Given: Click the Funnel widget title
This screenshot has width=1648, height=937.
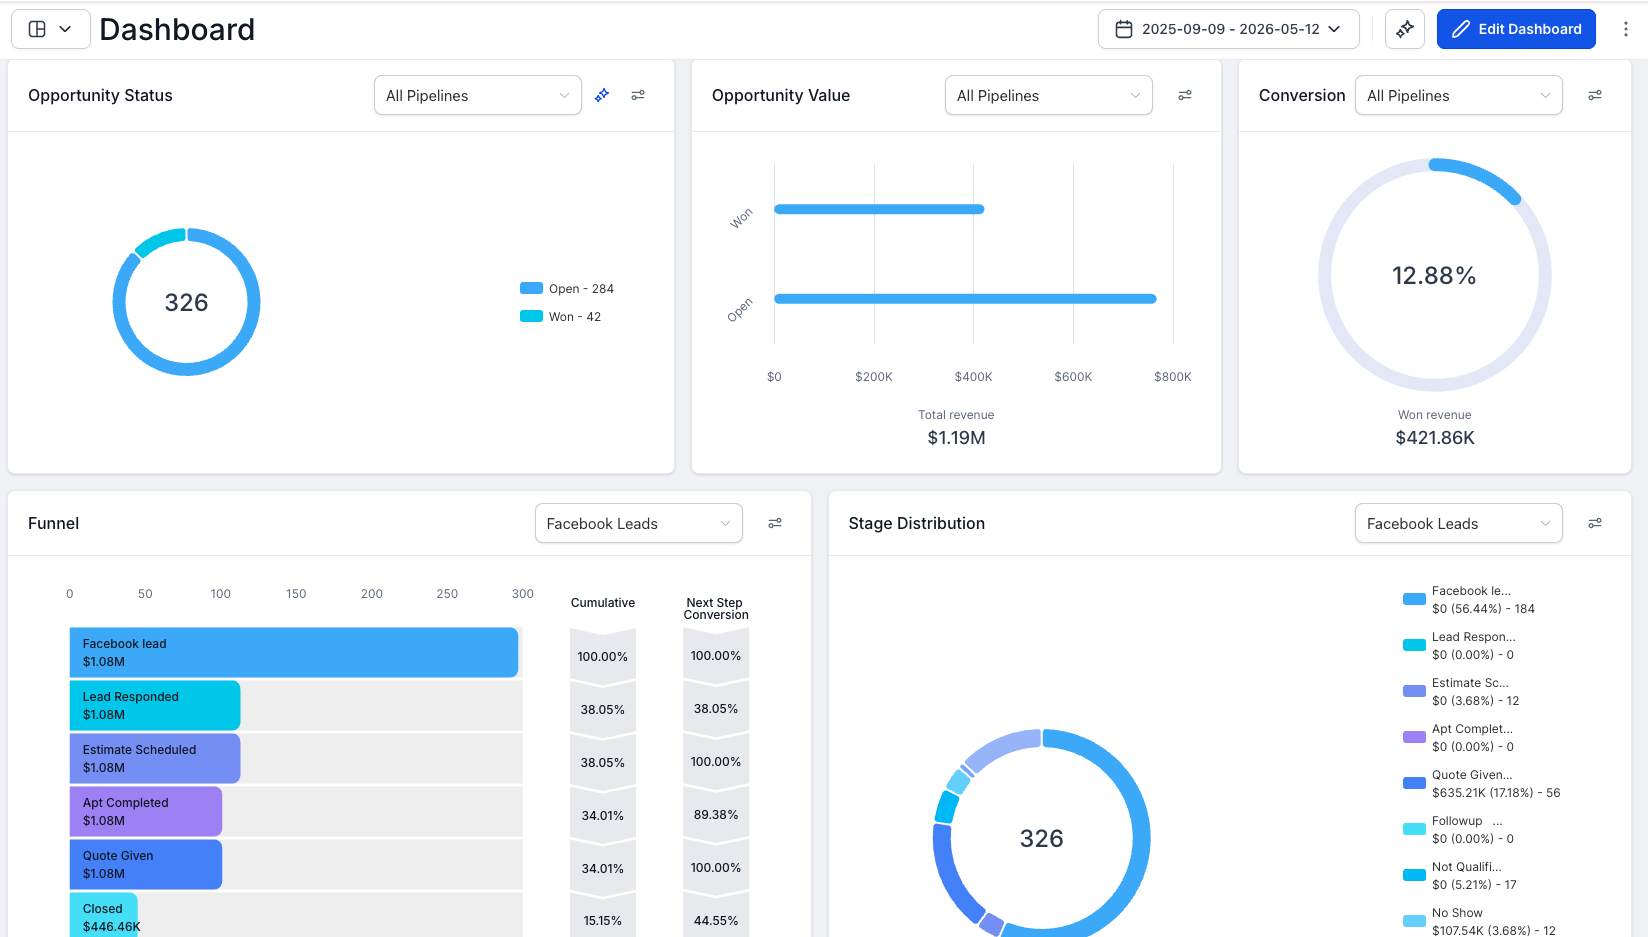Looking at the screenshot, I should [53, 523].
